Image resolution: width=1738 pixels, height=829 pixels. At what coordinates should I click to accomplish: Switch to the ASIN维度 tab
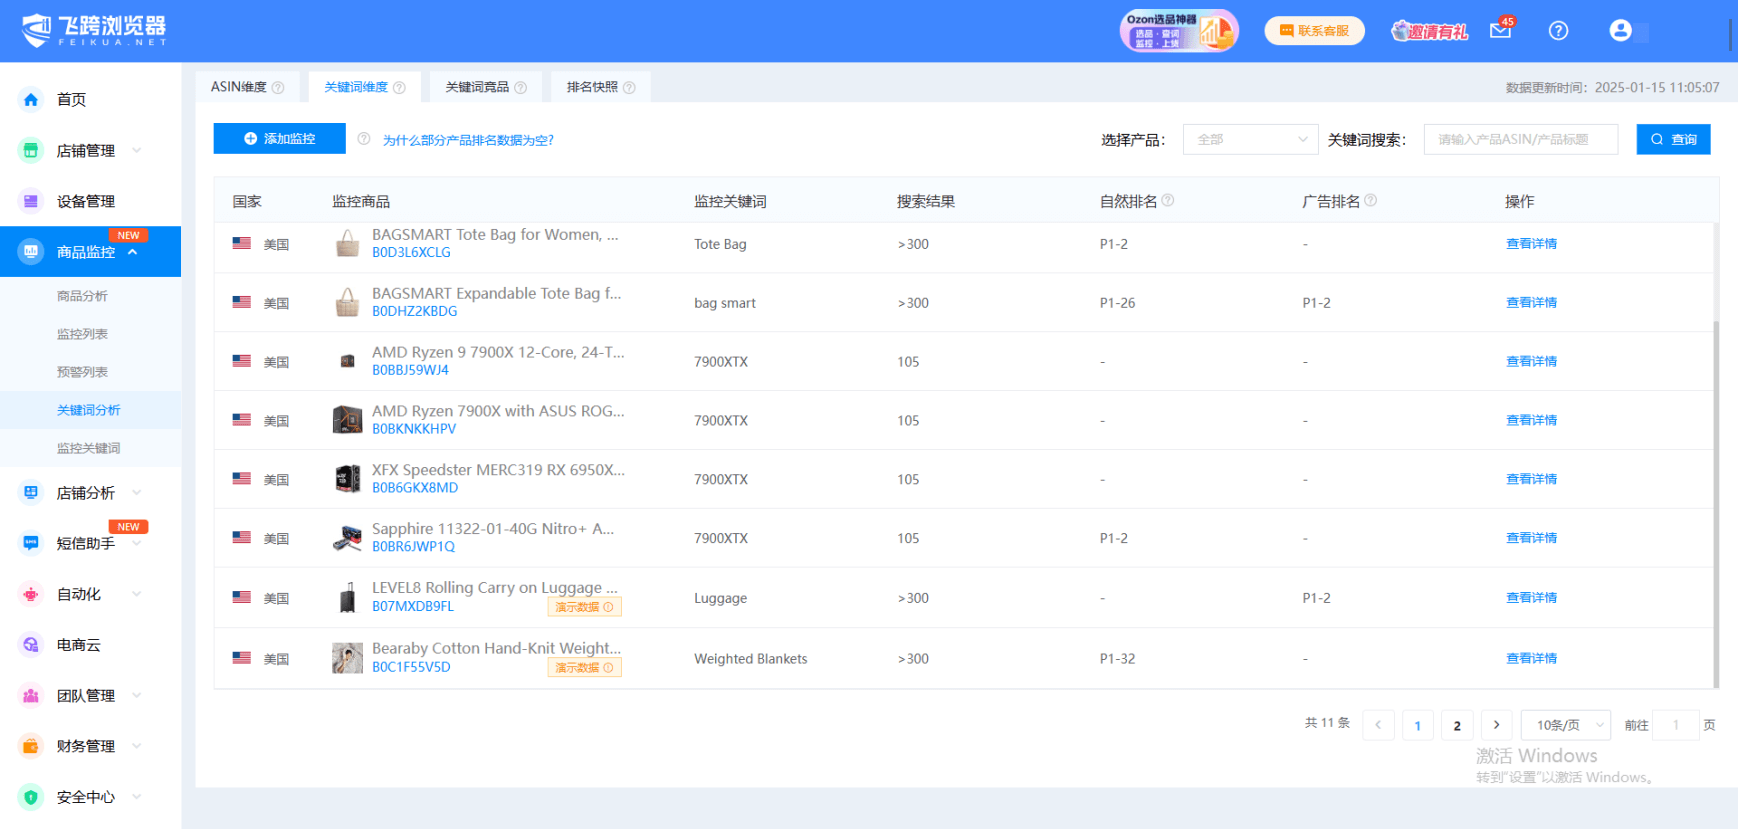point(247,87)
